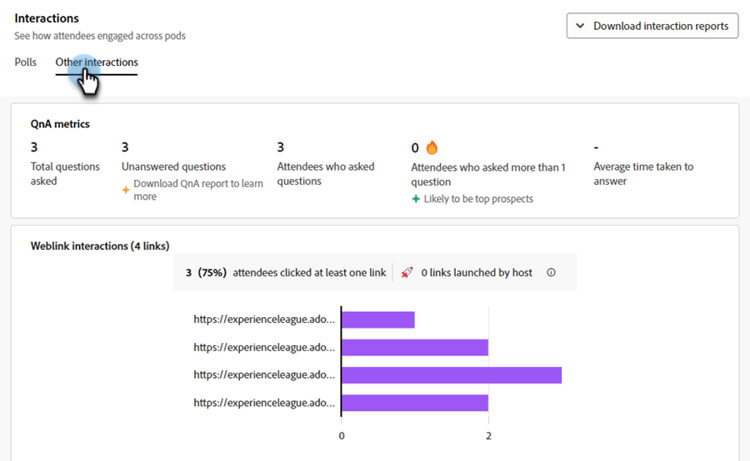Click the attendees clicked at least one link summary
Viewport: 750px width, 461px height.
click(285, 272)
